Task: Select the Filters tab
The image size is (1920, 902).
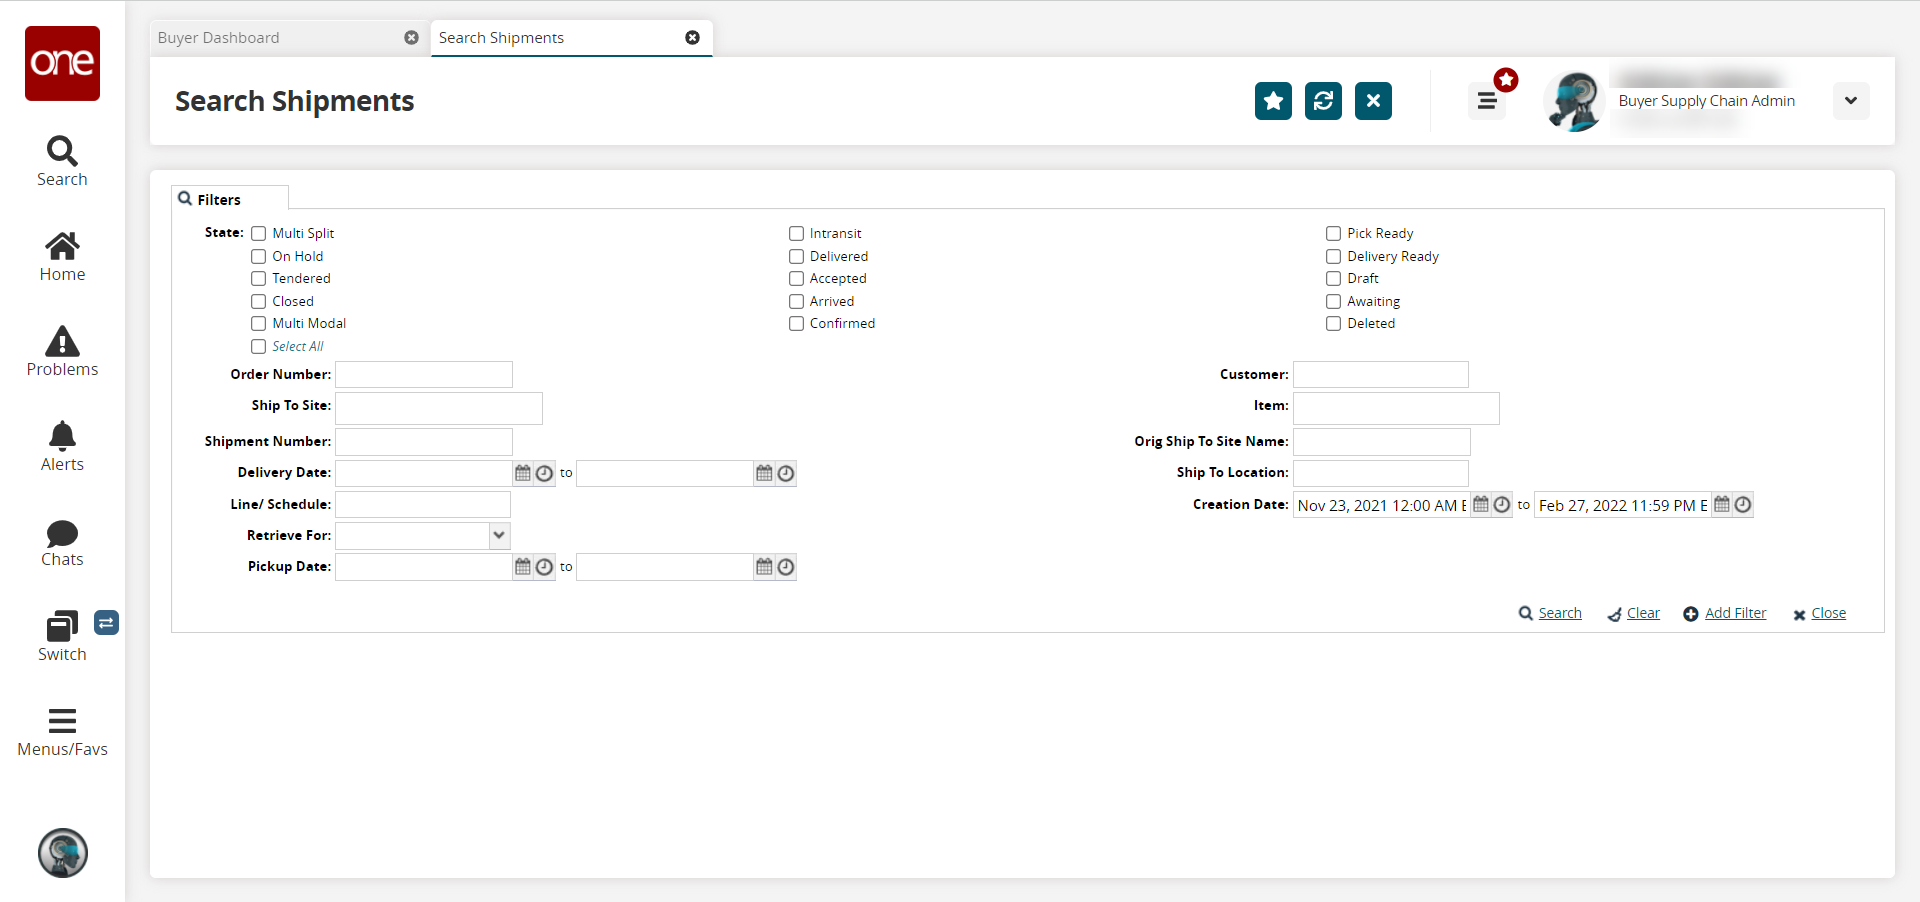Action: coord(230,199)
